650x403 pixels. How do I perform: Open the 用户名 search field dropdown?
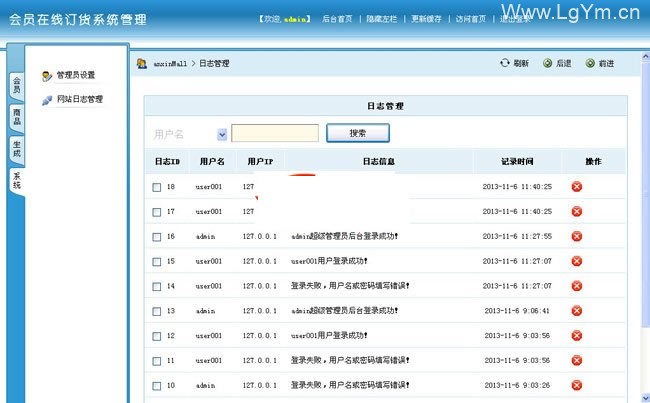pos(222,134)
